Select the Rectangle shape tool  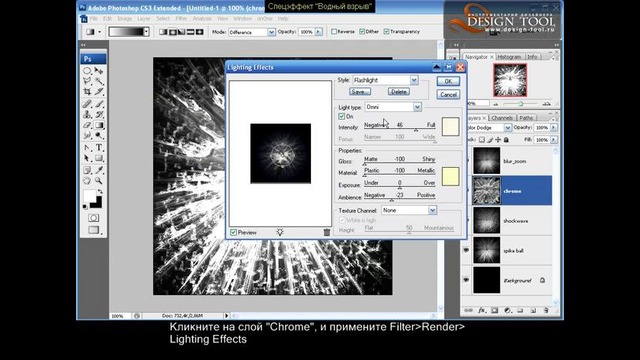pos(99,158)
